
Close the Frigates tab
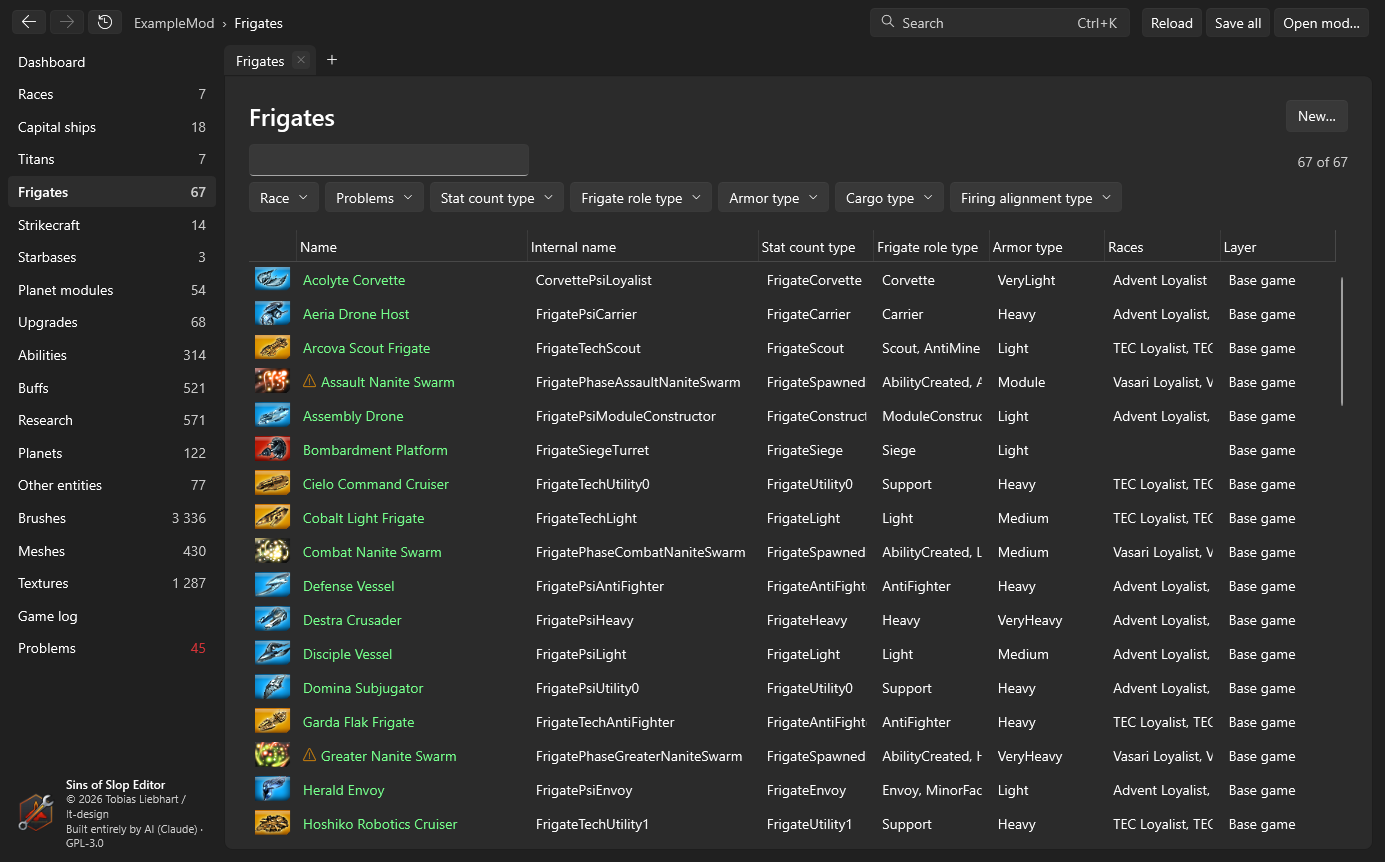tap(301, 60)
